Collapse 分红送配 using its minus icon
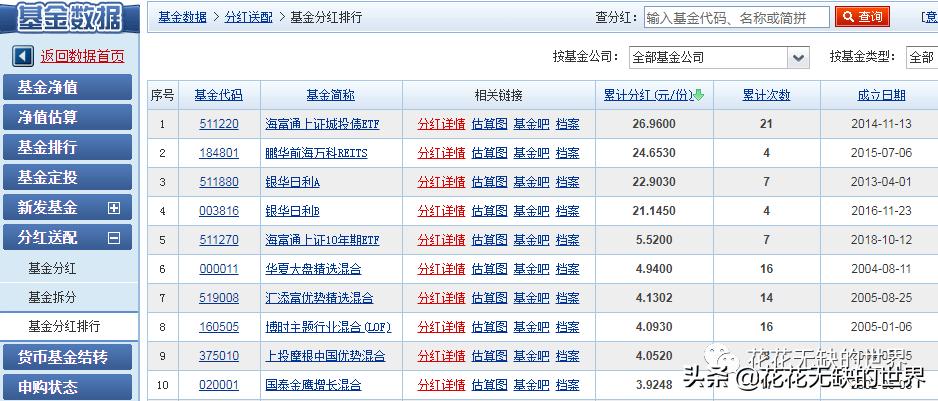 pos(114,238)
